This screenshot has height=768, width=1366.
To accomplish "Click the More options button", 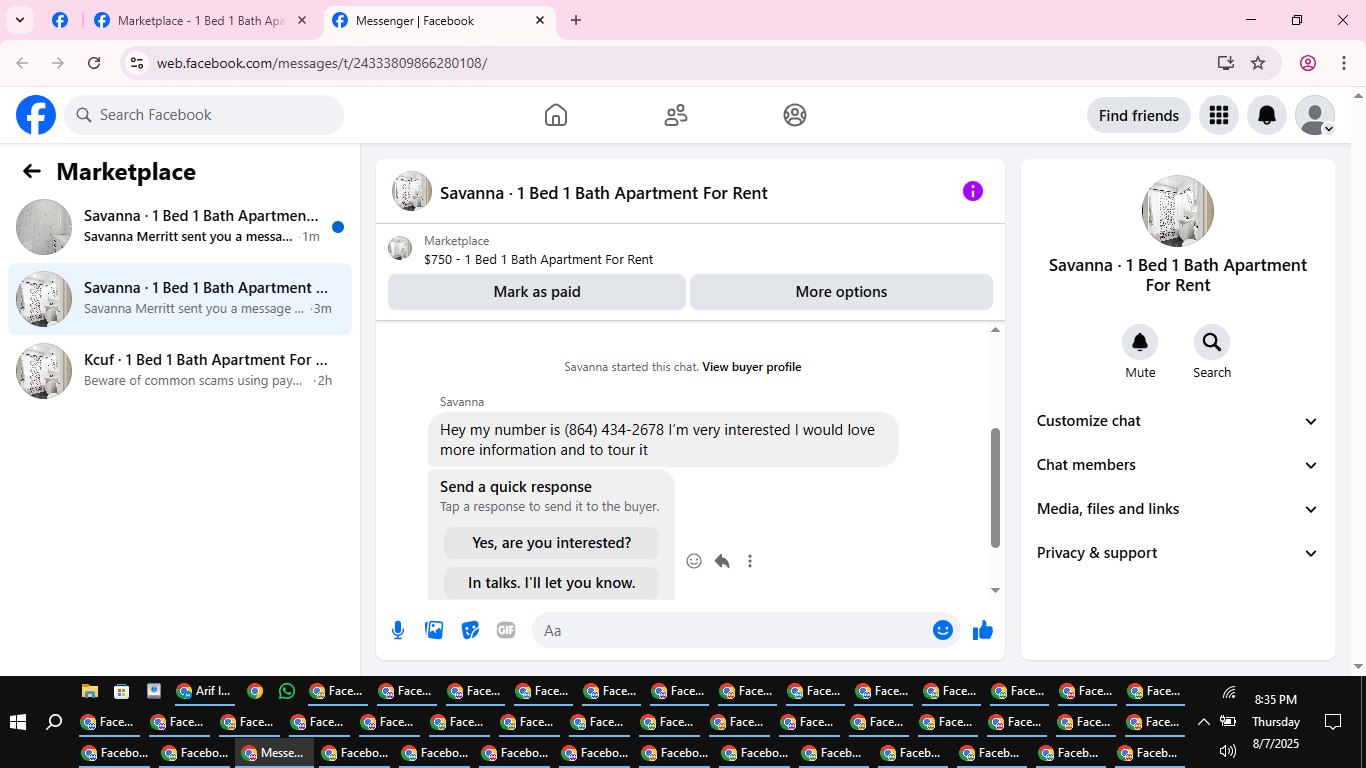I will point(841,292).
